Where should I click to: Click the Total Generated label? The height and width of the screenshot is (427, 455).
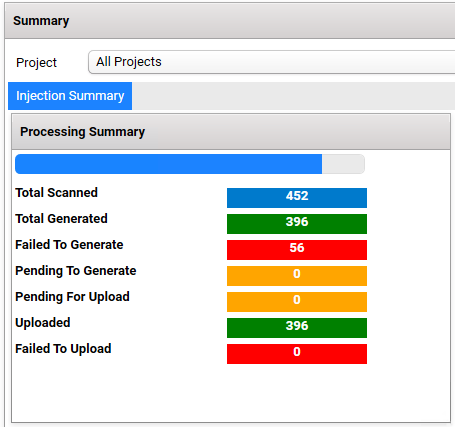pos(61,219)
